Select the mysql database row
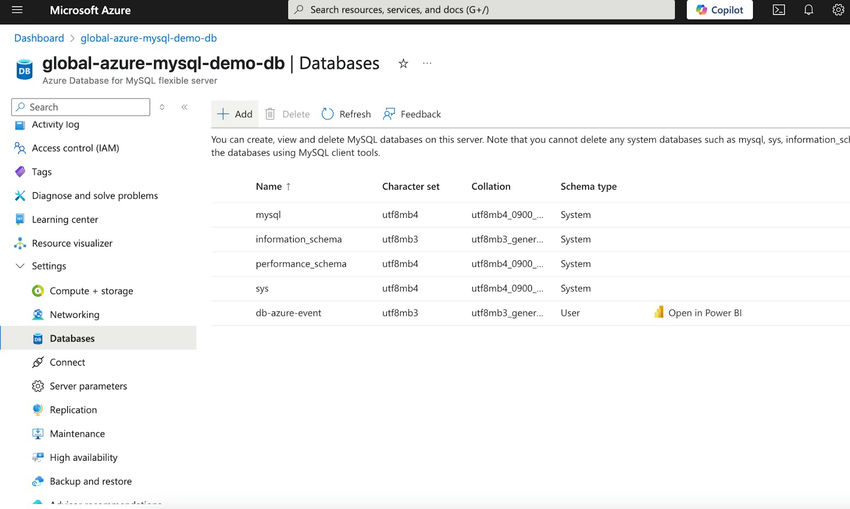The width and height of the screenshot is (850, 509). [x=530, y=215]
